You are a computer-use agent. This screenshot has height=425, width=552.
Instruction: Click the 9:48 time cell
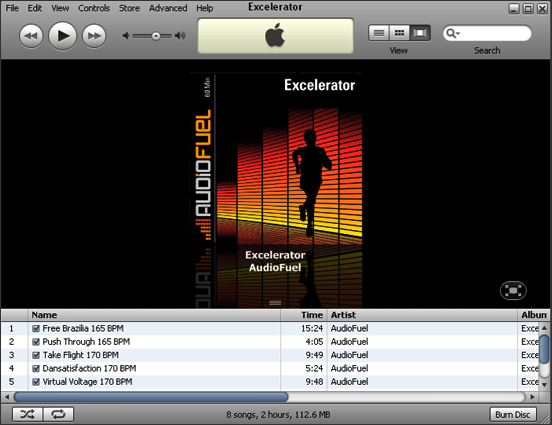(x=314, y=382)
